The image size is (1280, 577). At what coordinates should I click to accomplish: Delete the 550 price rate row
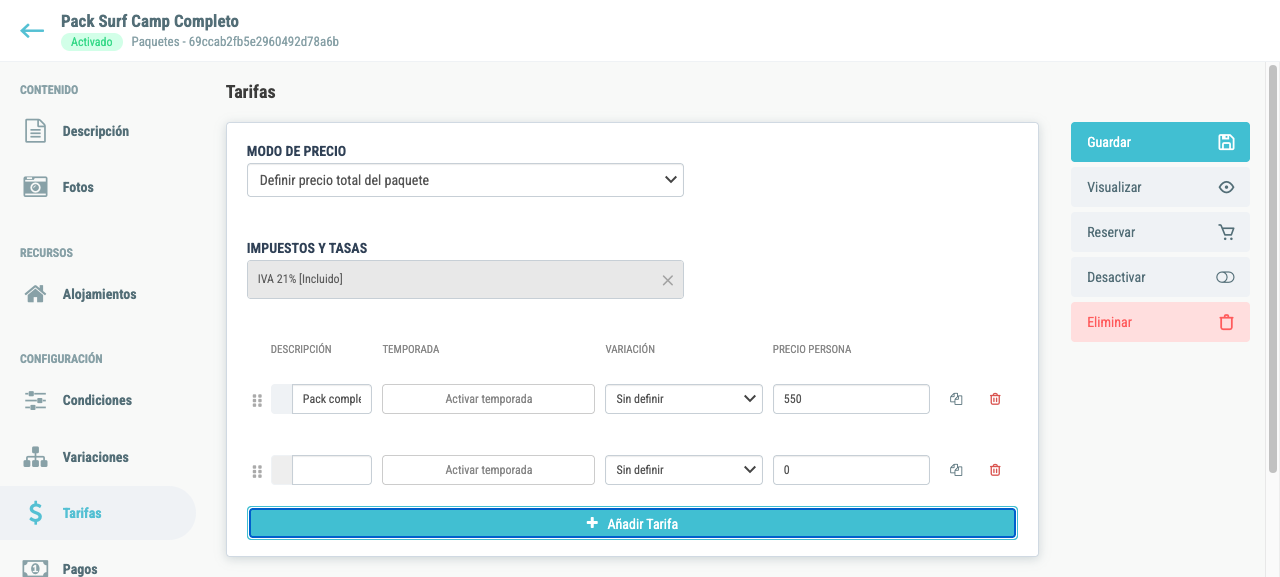click(x=995, y=399)
